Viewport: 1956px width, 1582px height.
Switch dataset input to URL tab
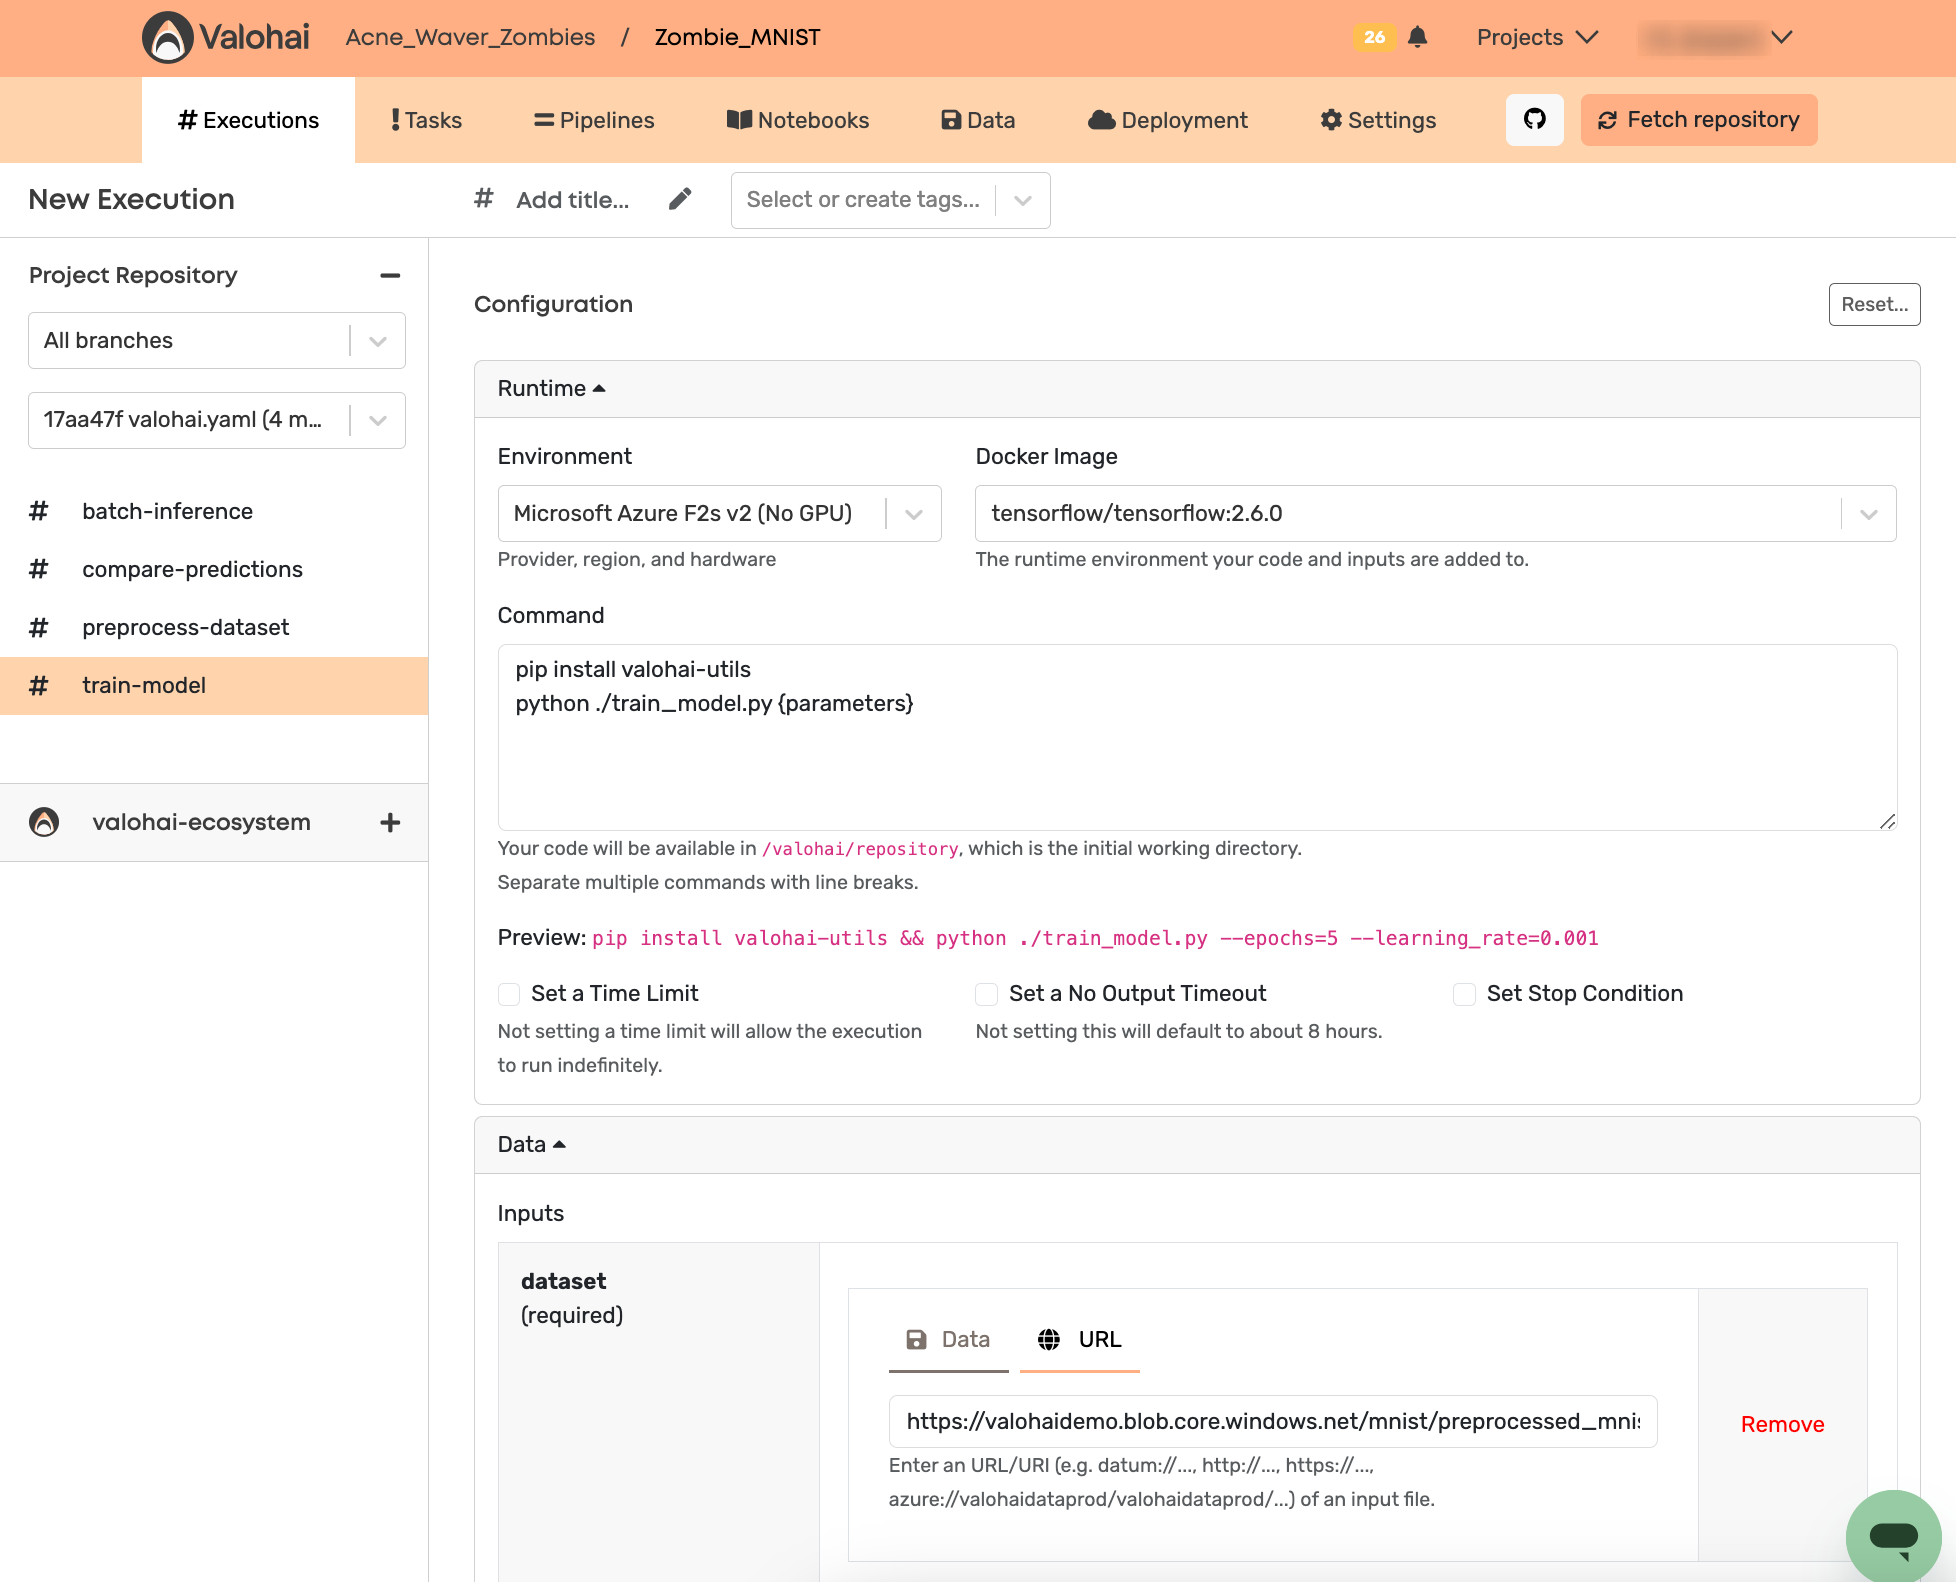click(1080, 1340)
